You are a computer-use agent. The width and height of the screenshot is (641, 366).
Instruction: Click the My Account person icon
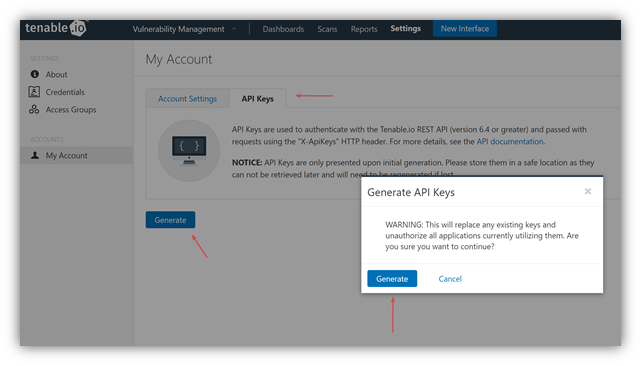(x=35, y=155)
